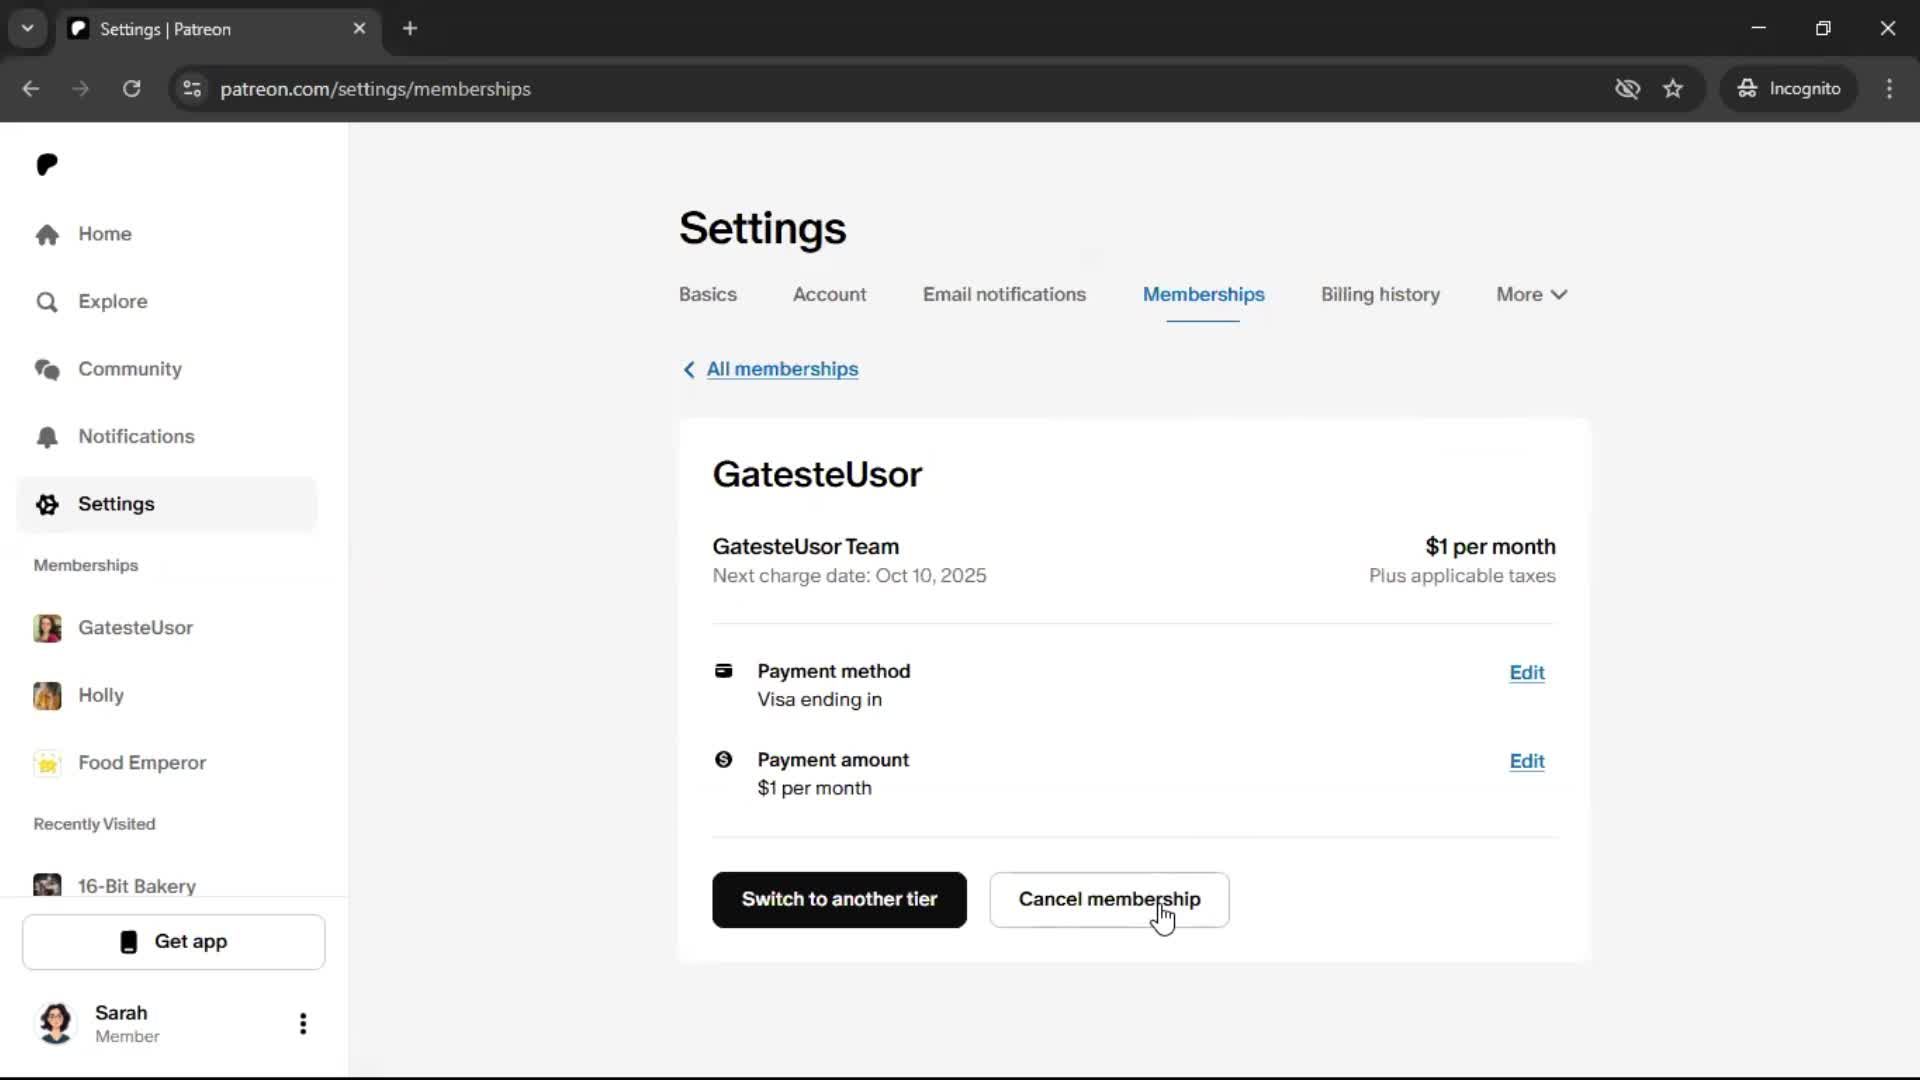
Task: Expand the More dropdown
Action: coord(1531,295)
